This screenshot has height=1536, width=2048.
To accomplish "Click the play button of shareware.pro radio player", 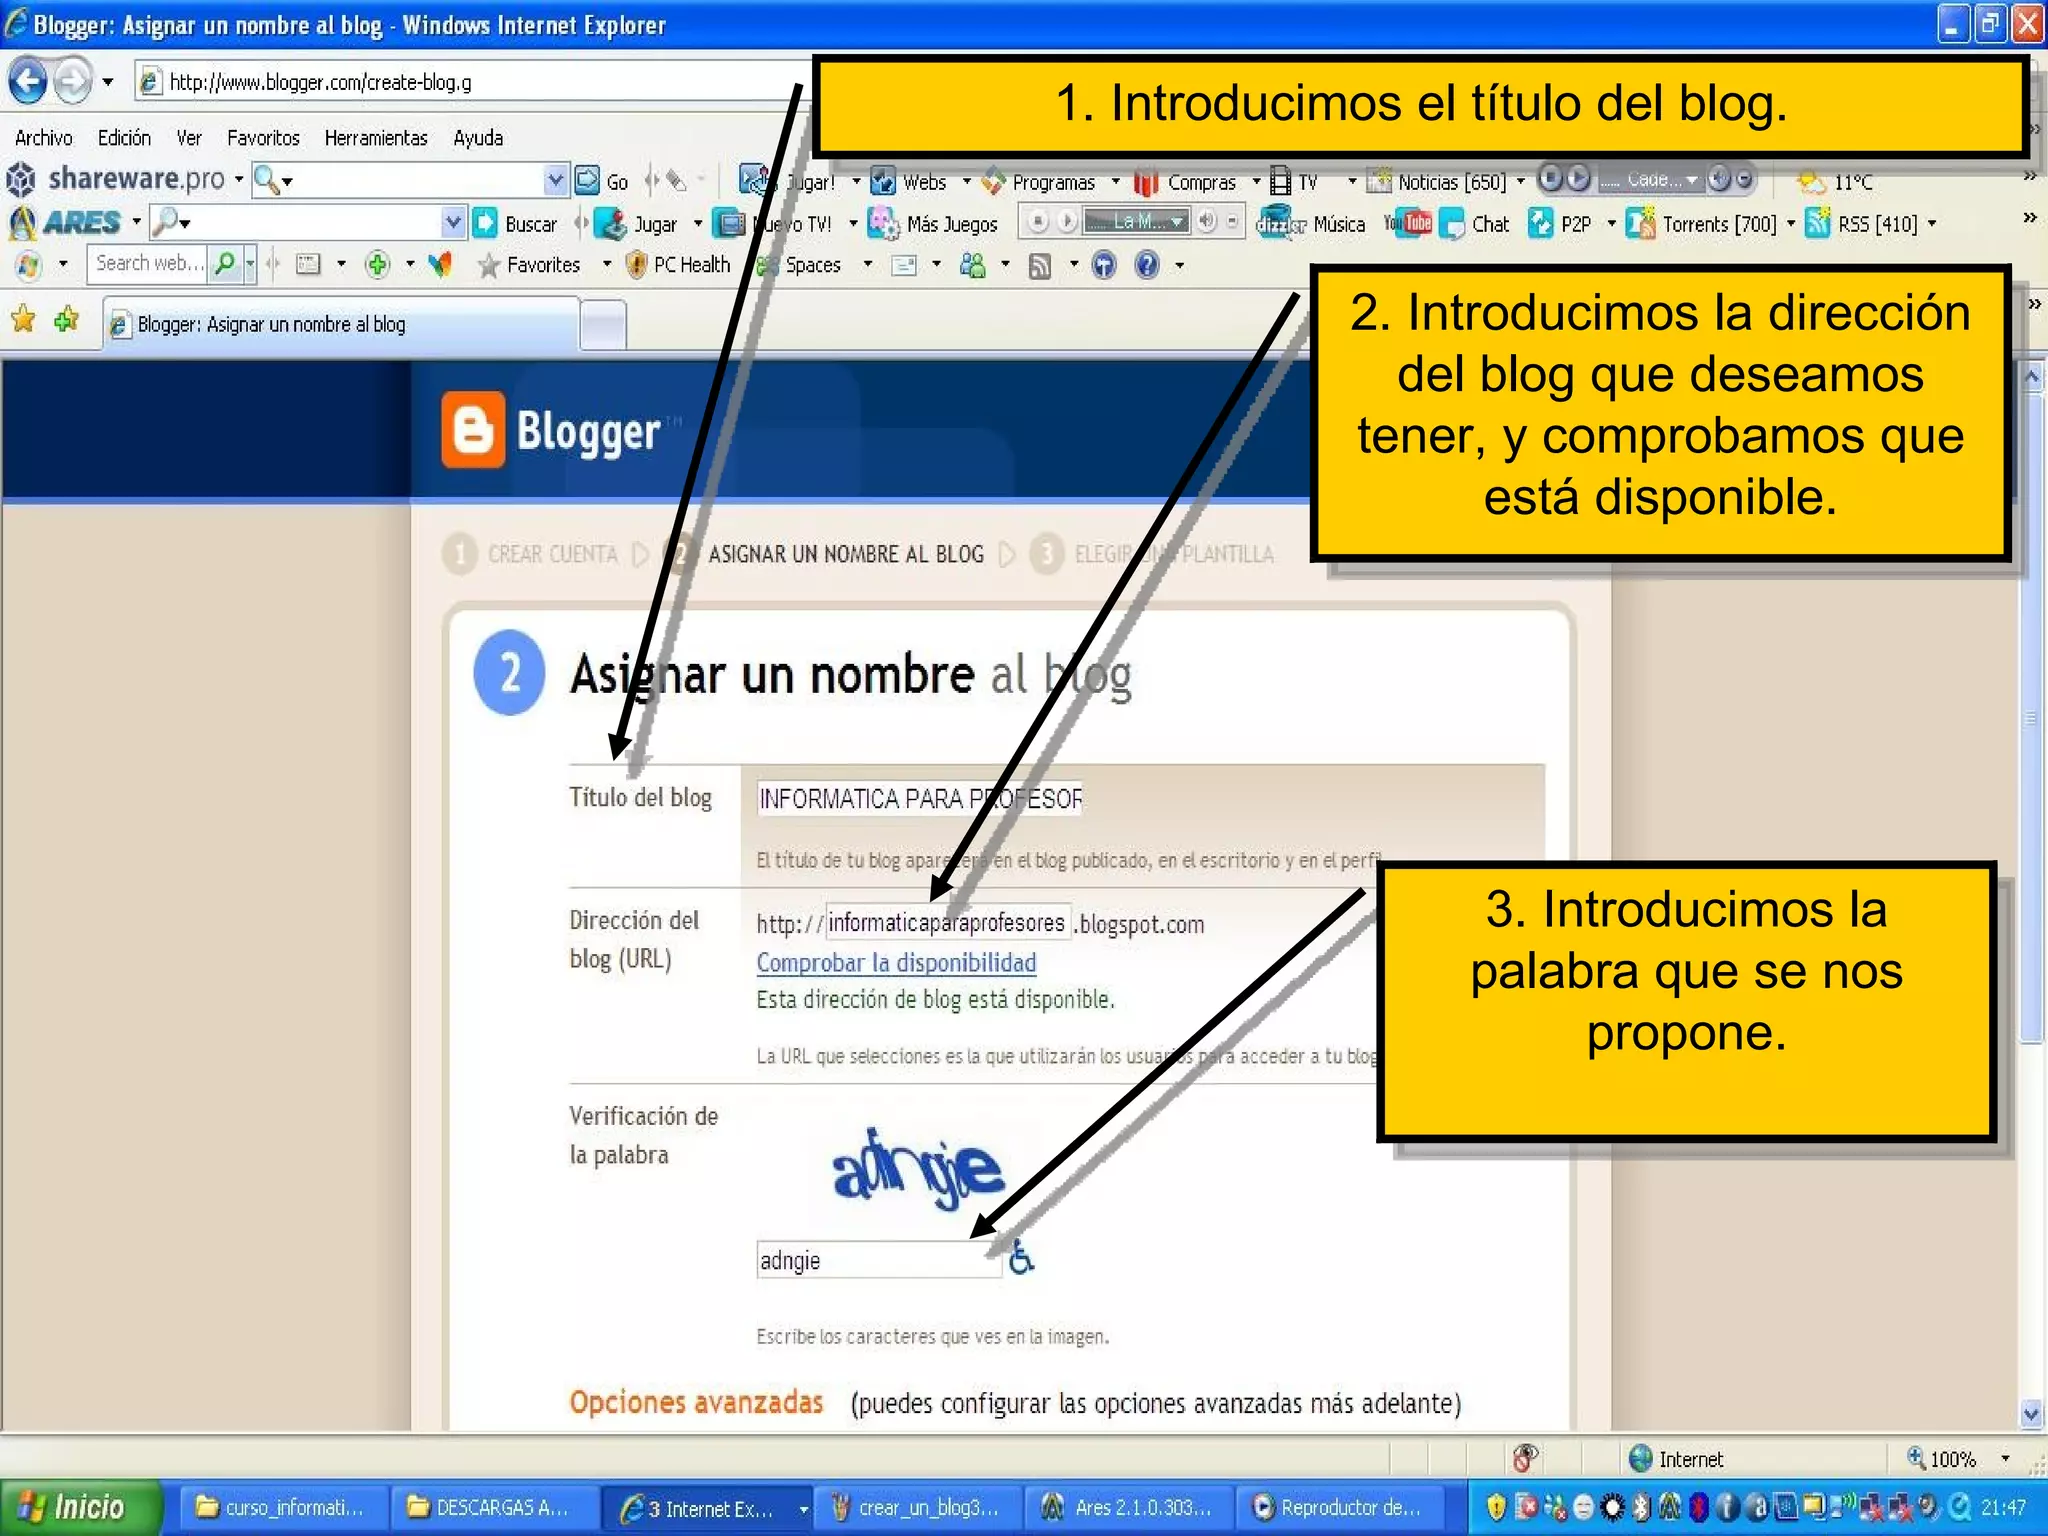I will pyautogui.click(x=1577, y=179).
